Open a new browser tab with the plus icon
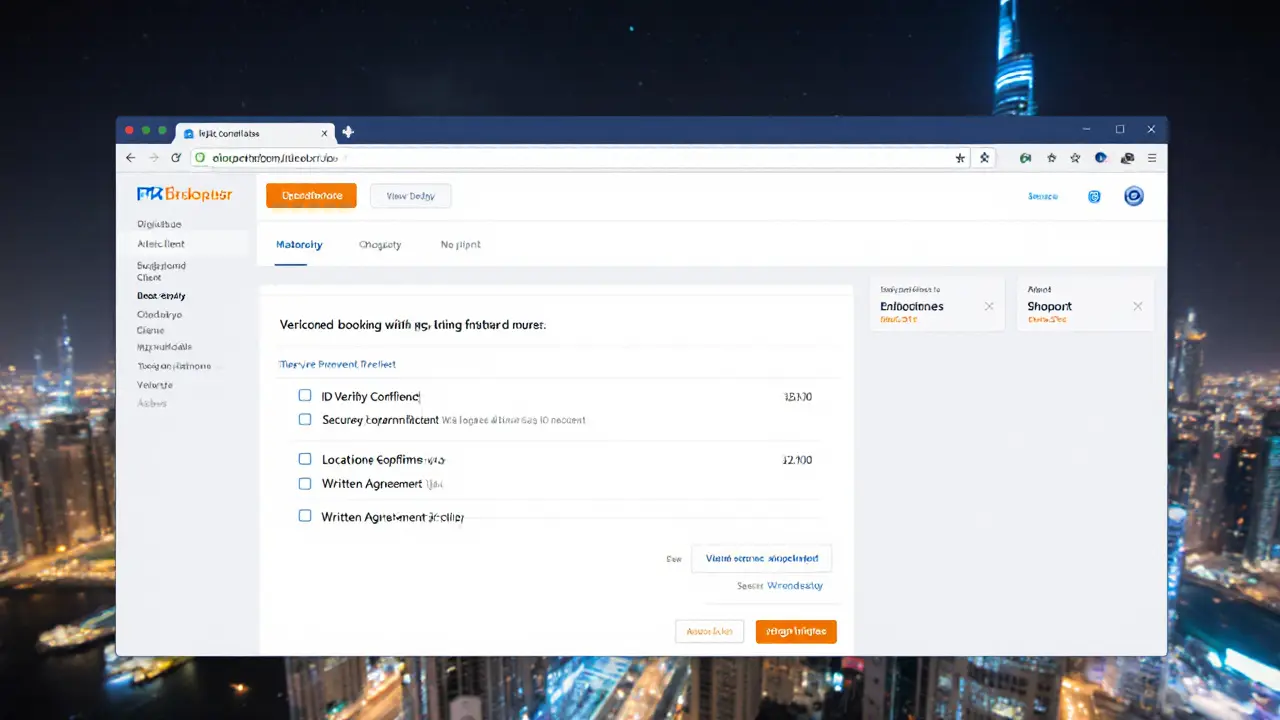This screenshot has width=1280, height=720. click(x=348, y=132)
